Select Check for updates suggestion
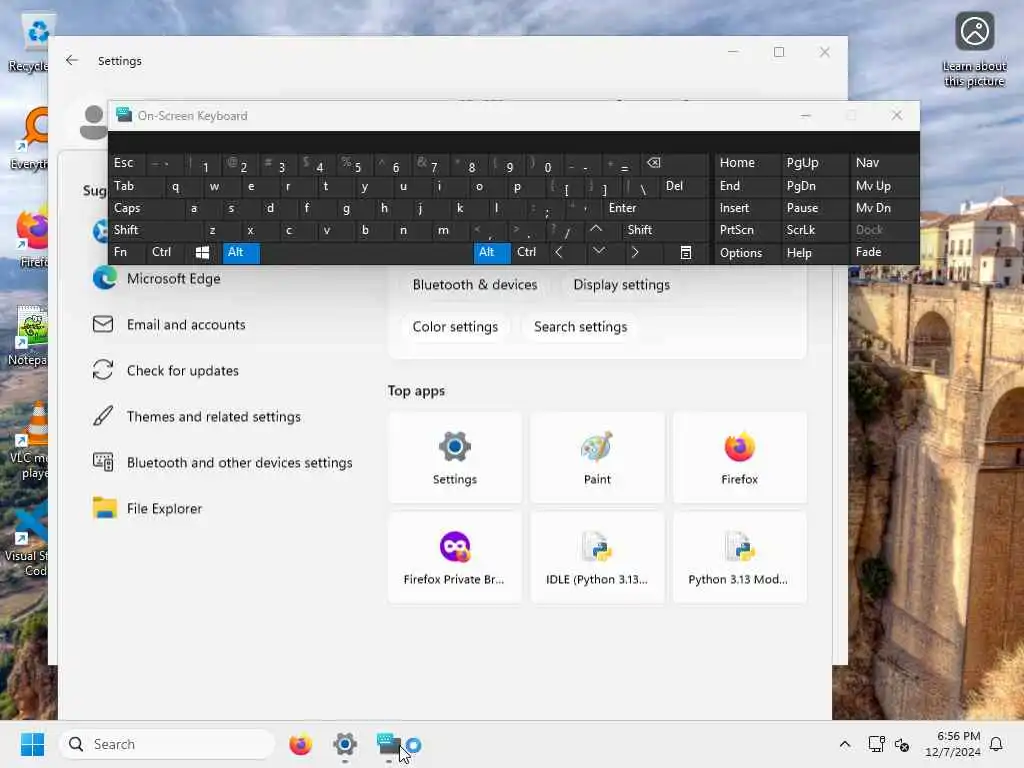The height and width of the screenshot is (768, 1024). click(x=182, y=370)
